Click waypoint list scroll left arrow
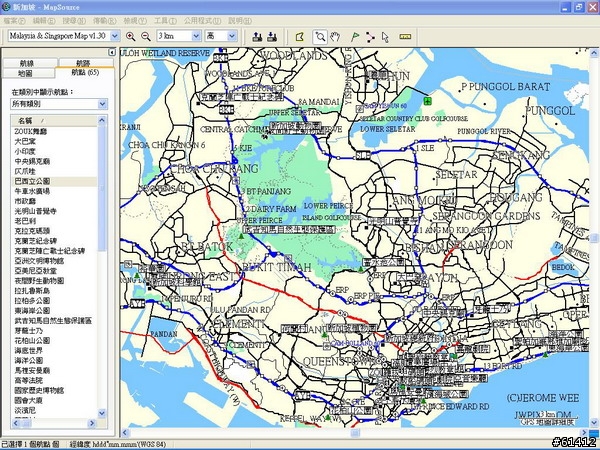This screenshot has height=450, width=600. pyautogui.click(x=16, y=423)
